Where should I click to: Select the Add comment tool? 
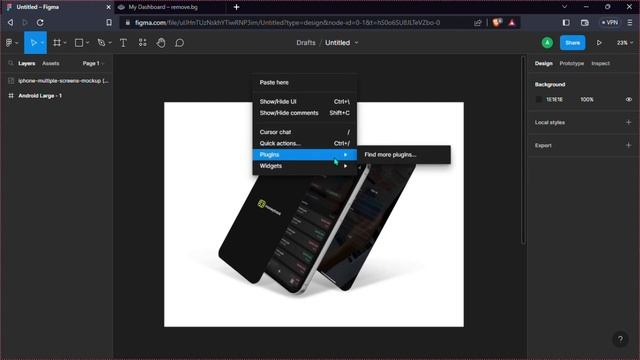[180, 42]
